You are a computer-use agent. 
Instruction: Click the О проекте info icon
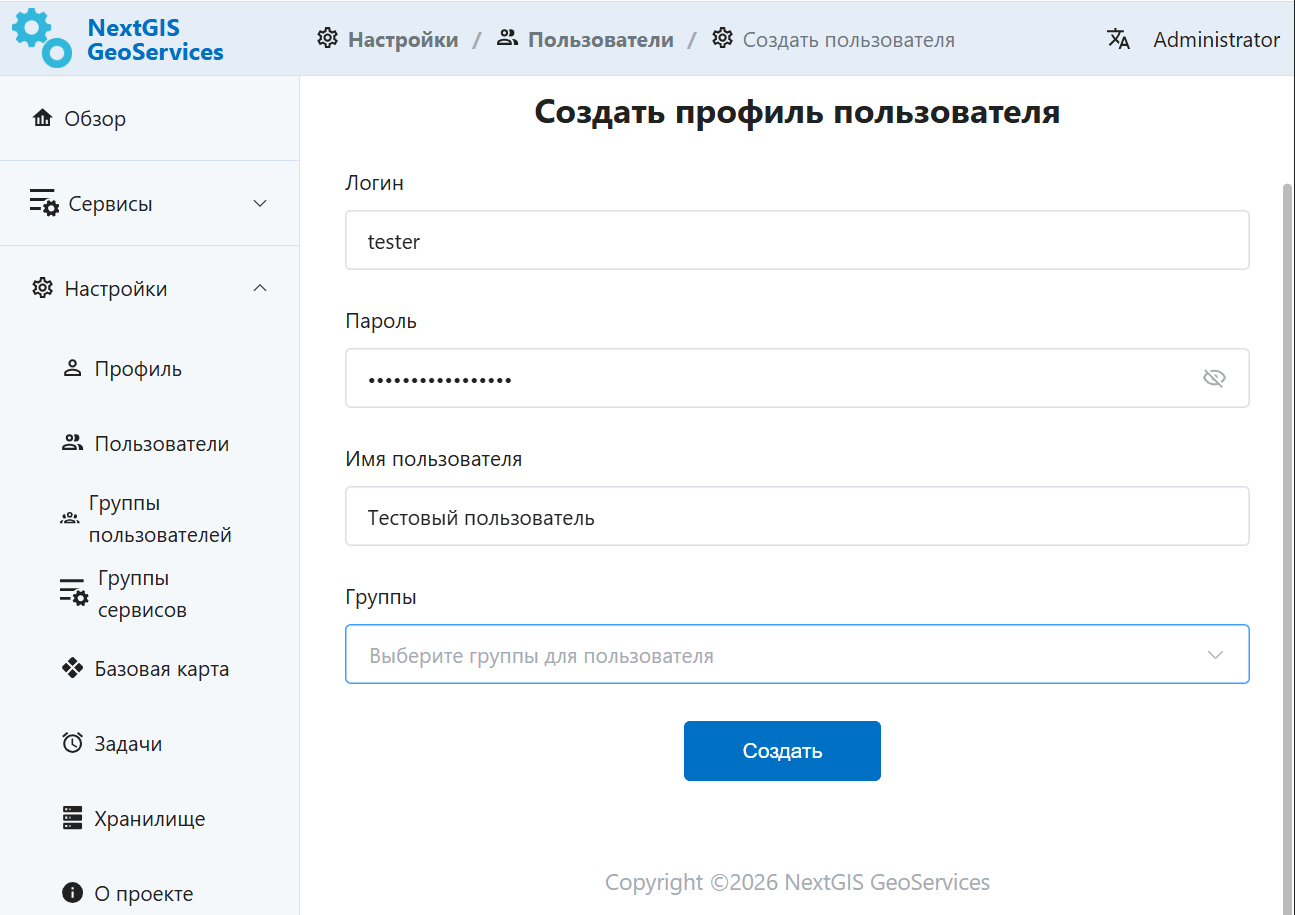coord(72,893)
